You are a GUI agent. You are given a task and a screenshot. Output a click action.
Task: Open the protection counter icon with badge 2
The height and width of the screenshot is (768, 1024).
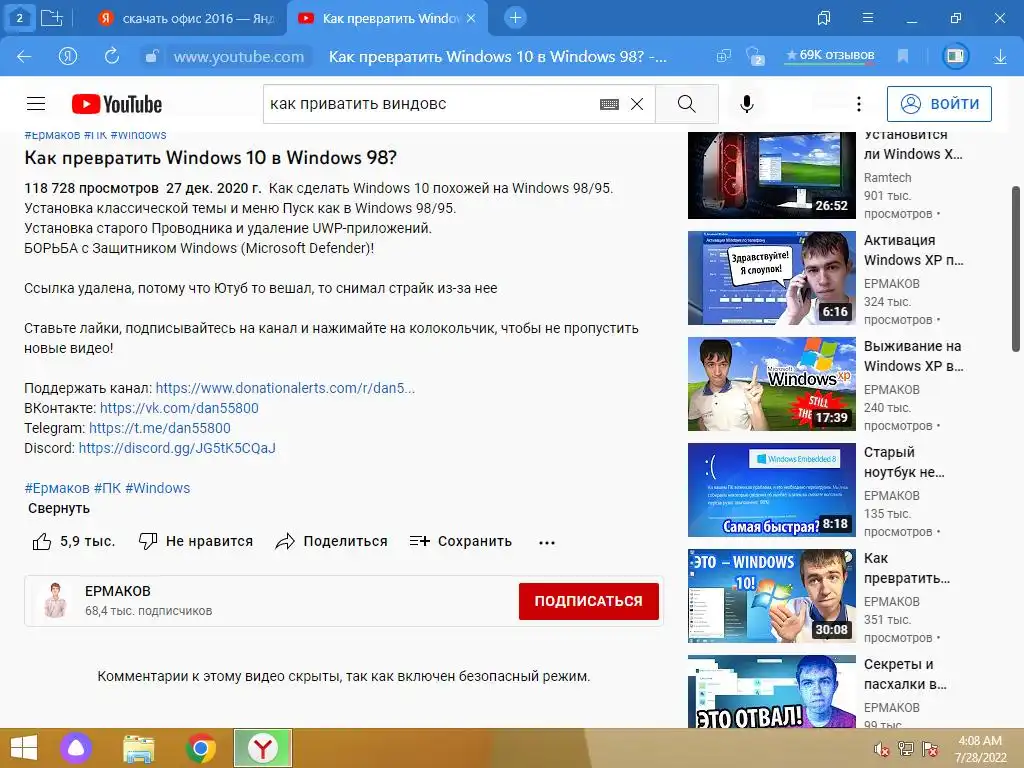click(755, 57)
